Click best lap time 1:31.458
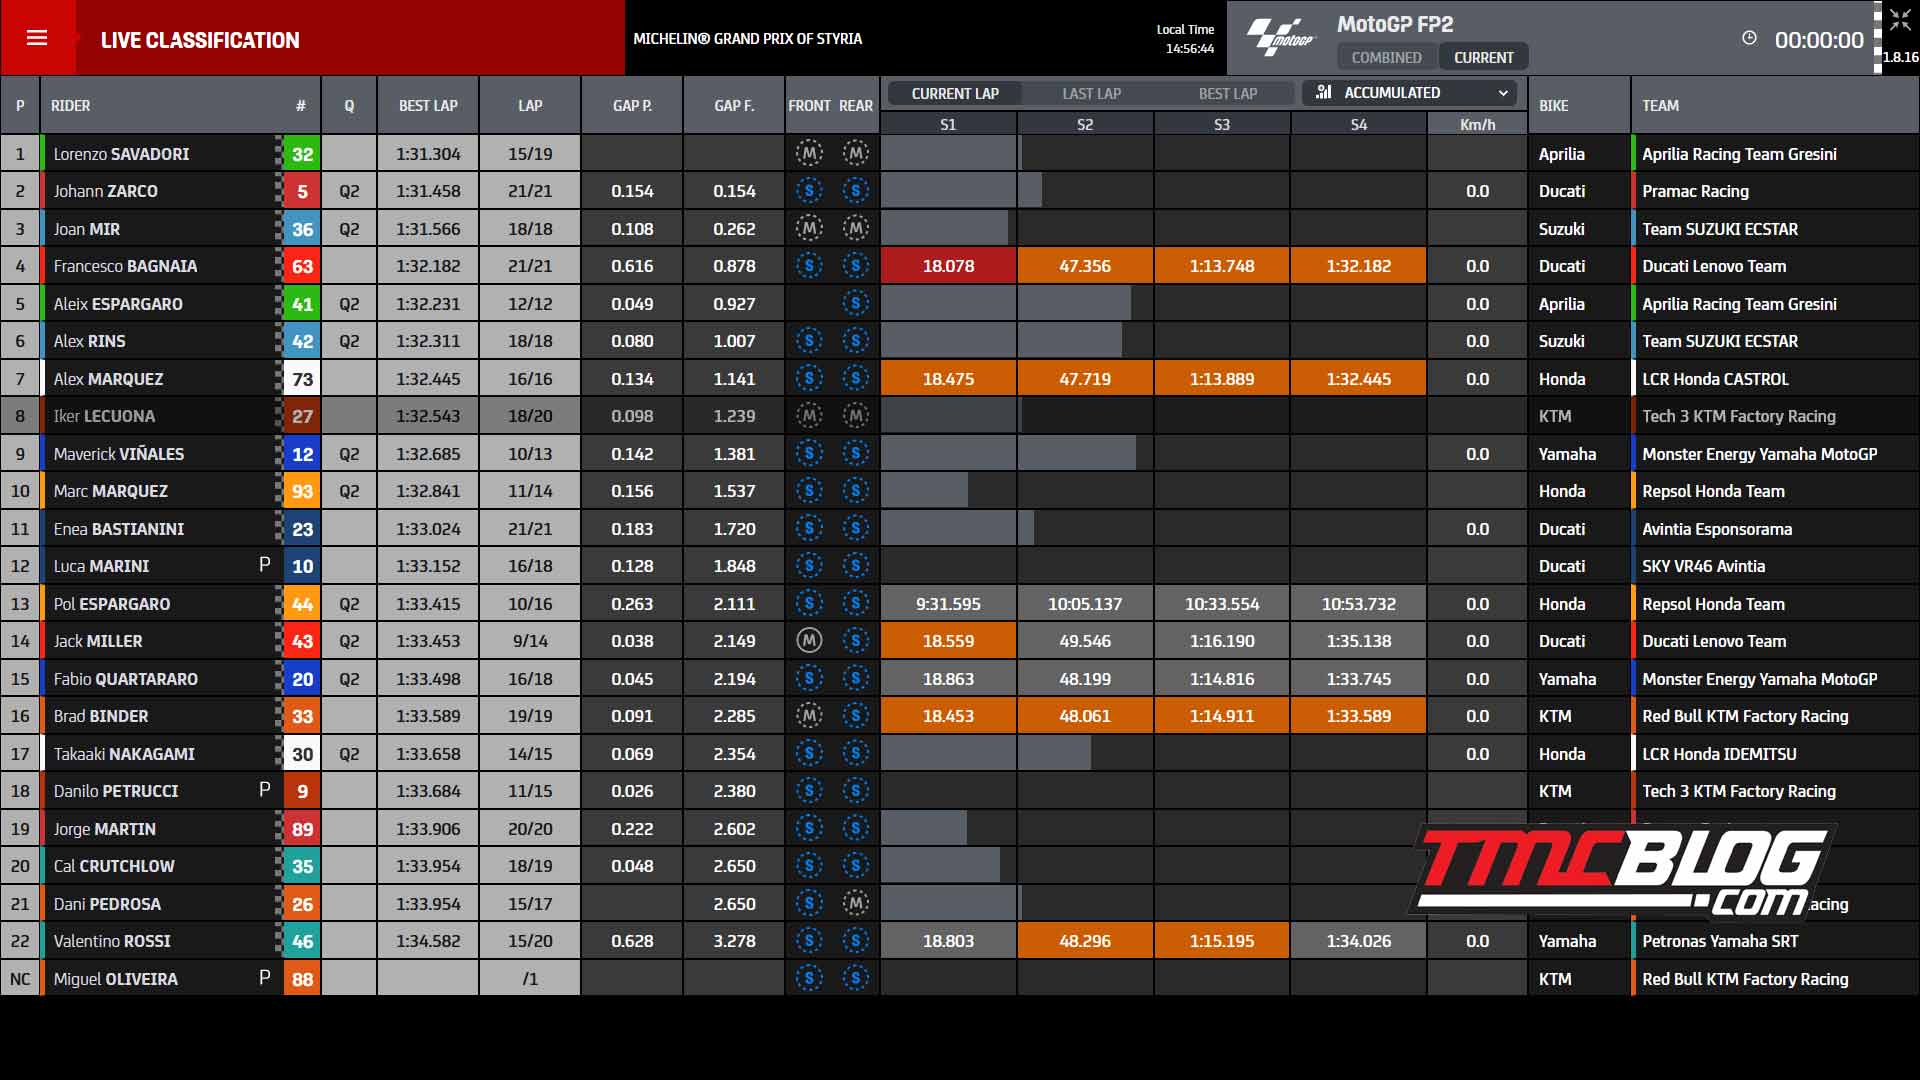Viewport: 1920px width, 1080px height. 428,191
